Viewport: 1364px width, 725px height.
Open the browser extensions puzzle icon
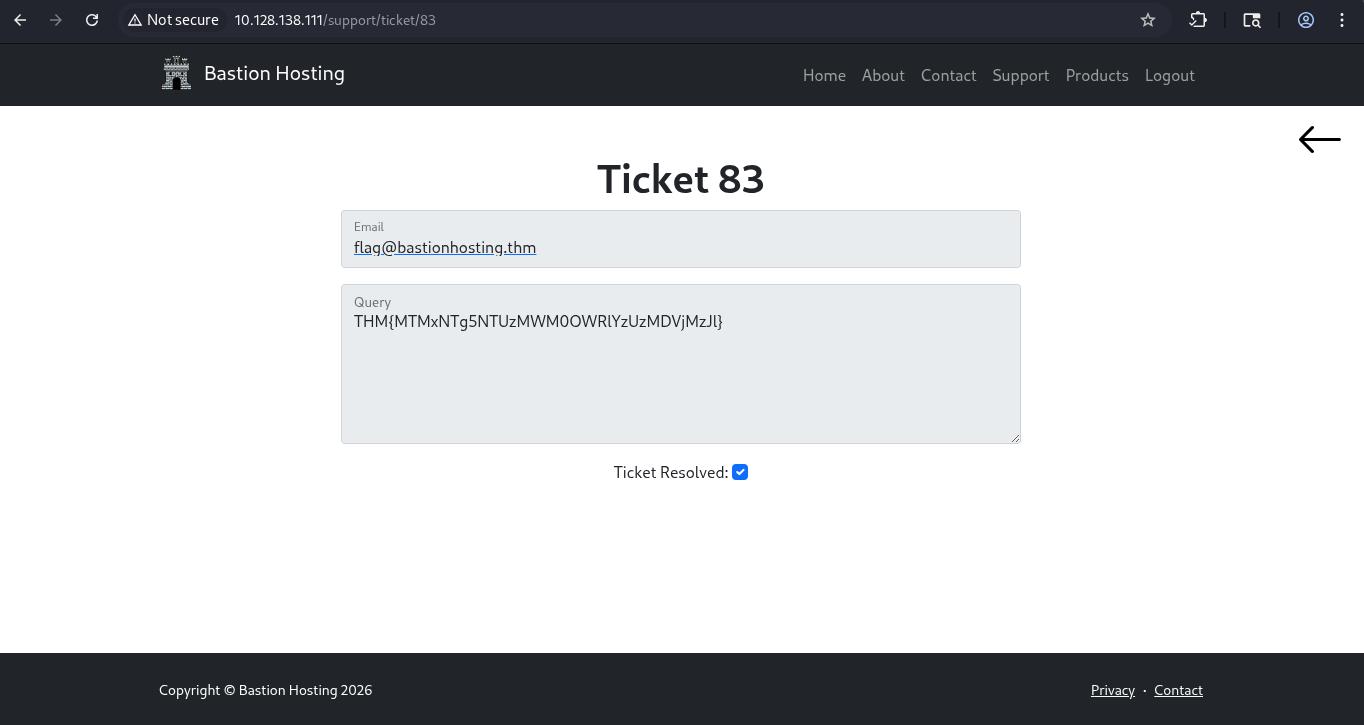coord(1198,20)
